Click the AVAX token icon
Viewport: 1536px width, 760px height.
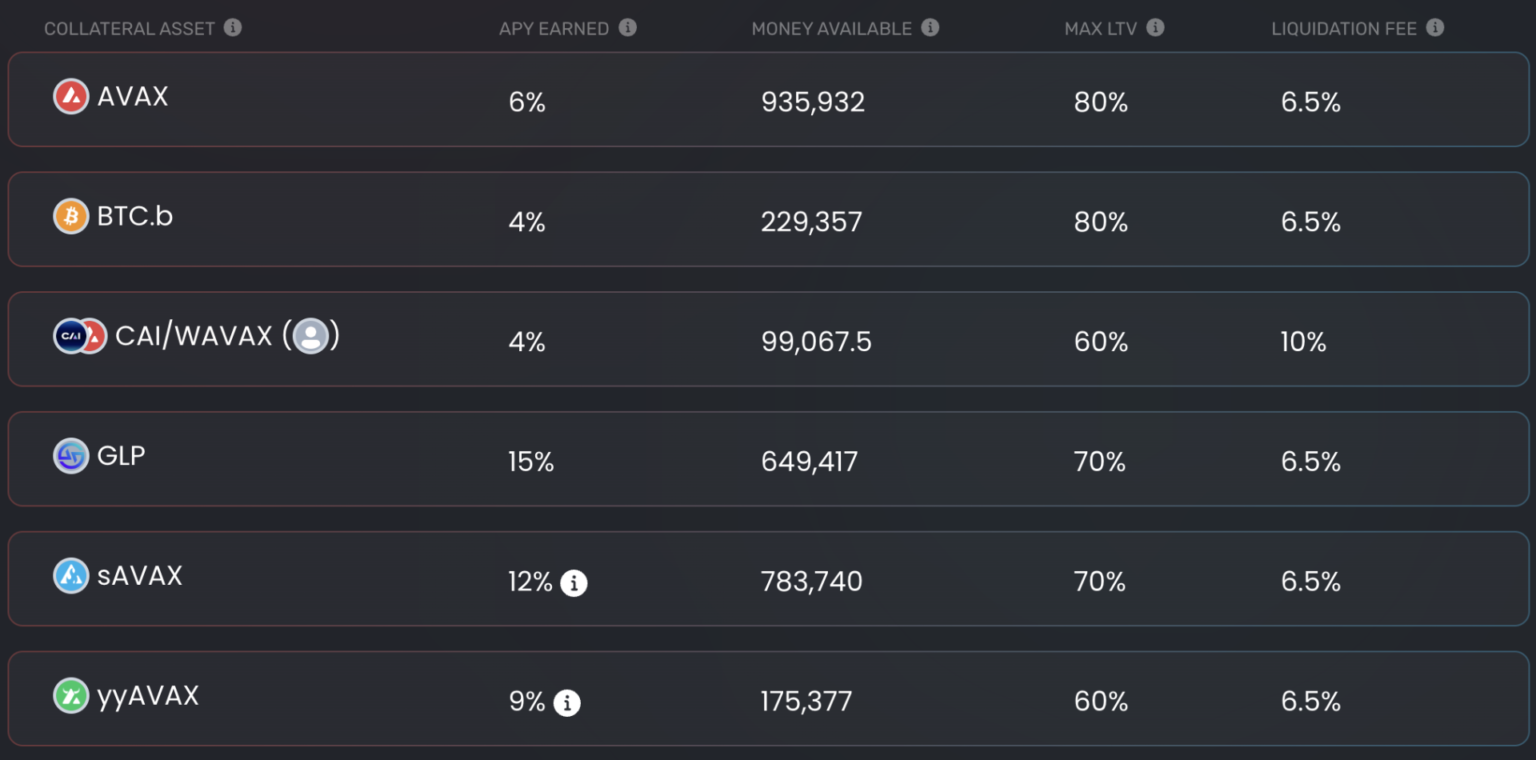click(71, 97)
